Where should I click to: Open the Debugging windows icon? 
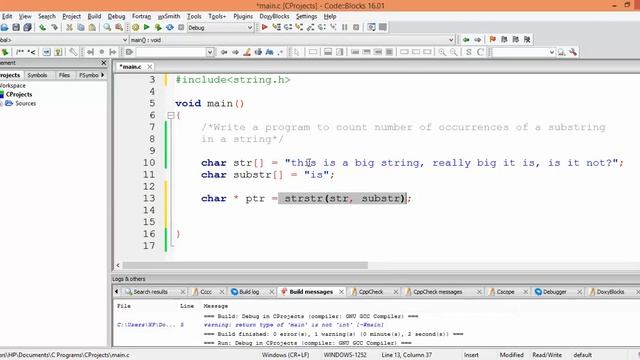[x=371, y=27]
